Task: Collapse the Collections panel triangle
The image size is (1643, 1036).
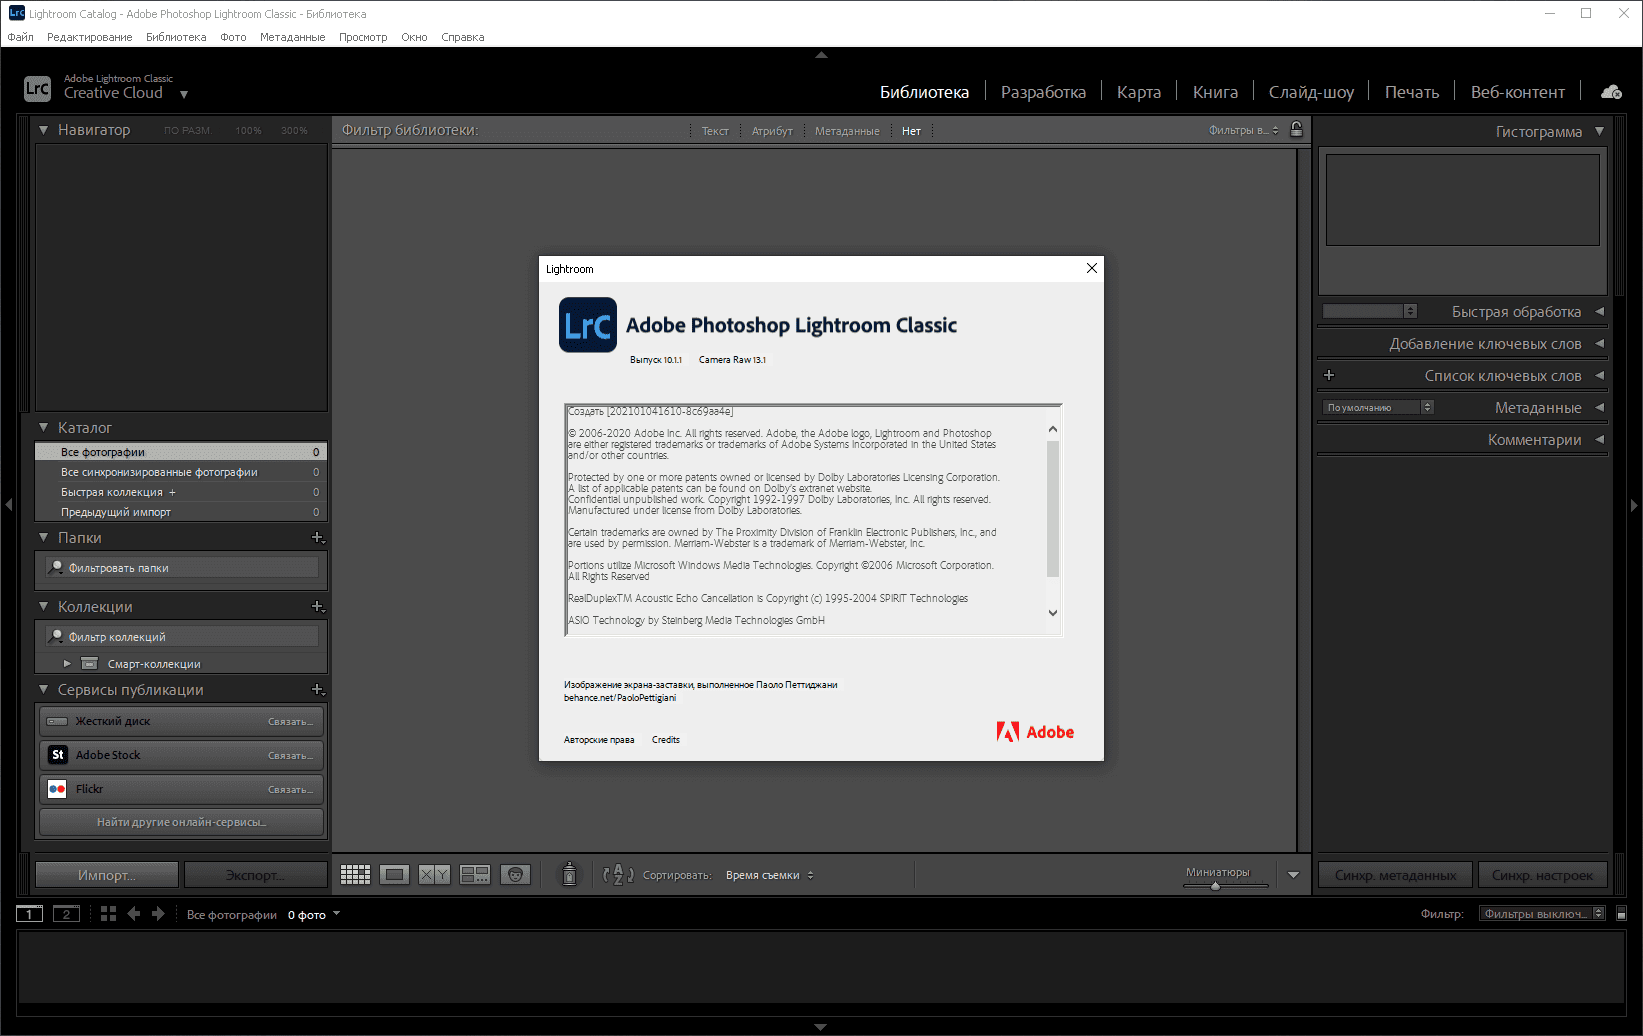Action: tap(43, 607)
